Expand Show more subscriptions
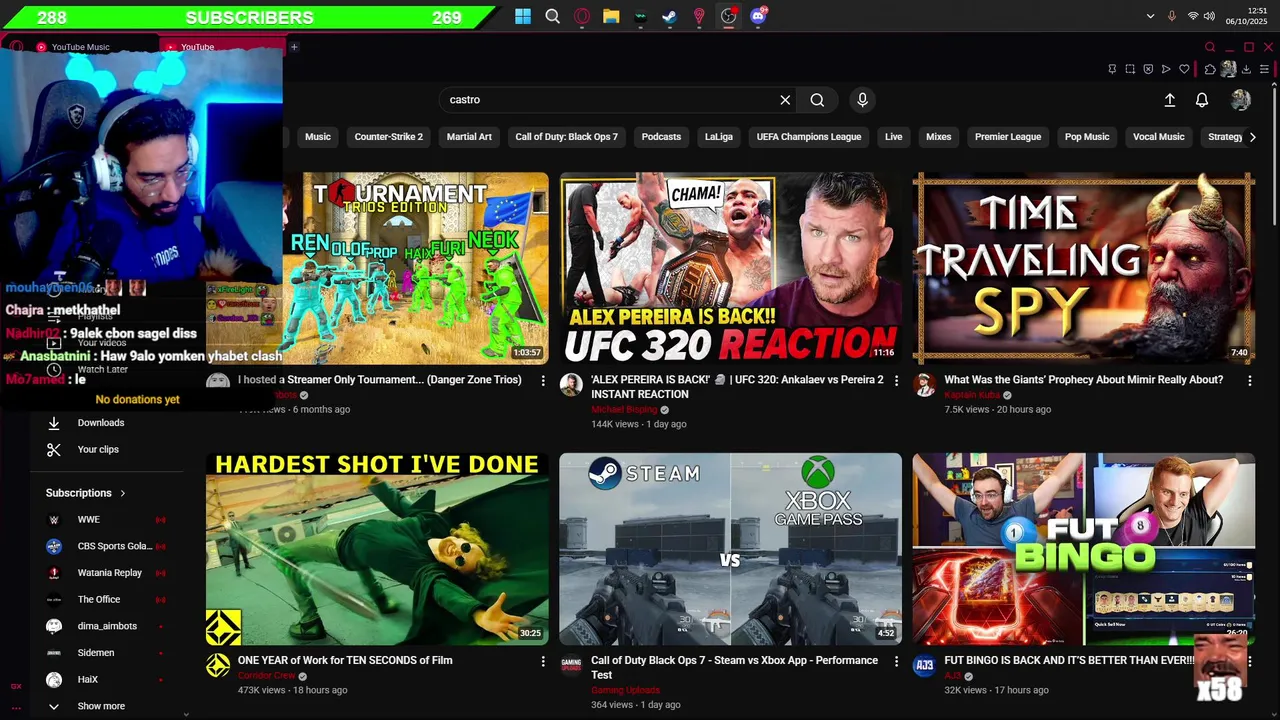 point(101,706)
